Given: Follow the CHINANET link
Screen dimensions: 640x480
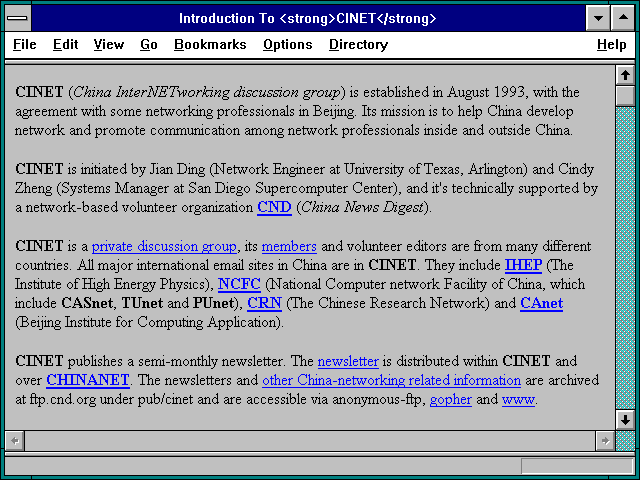Looking at the screenshot, I should click(x=88, y=380).
